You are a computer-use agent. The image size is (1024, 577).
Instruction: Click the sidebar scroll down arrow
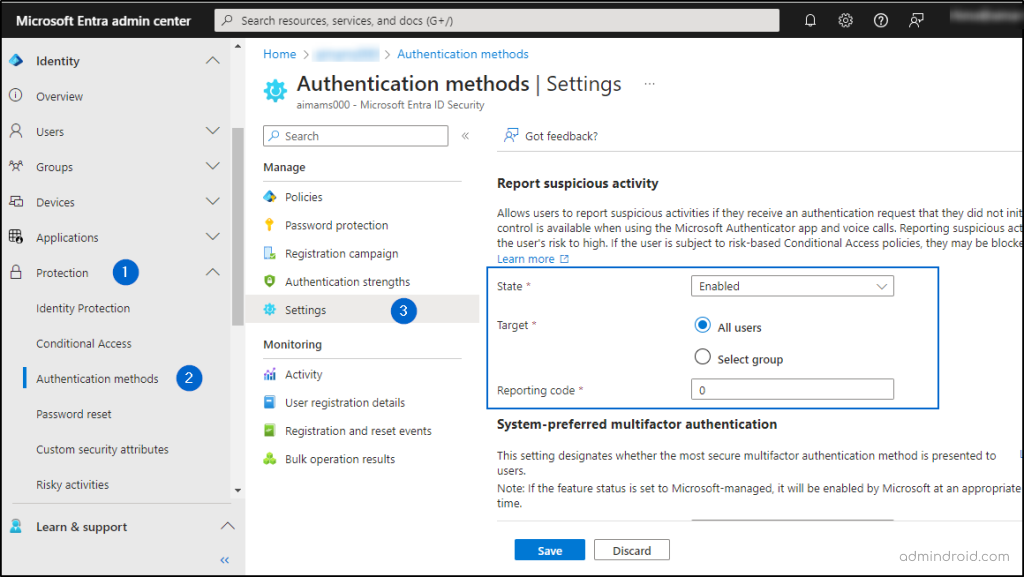click(238, 490)
